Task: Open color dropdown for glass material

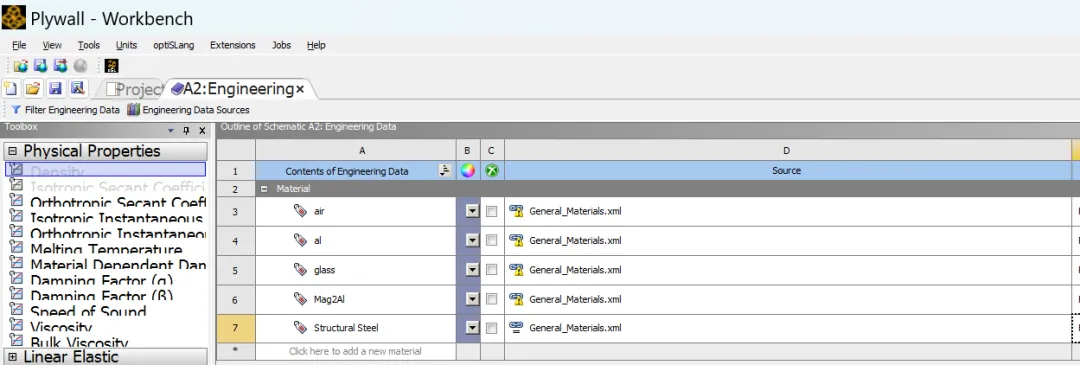Action: click(472, 270)
